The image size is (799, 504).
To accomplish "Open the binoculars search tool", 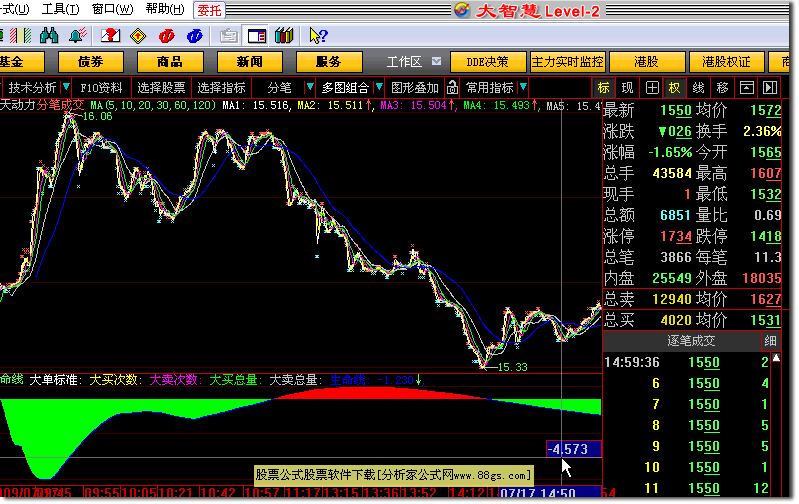I will (x=49, y=36).
